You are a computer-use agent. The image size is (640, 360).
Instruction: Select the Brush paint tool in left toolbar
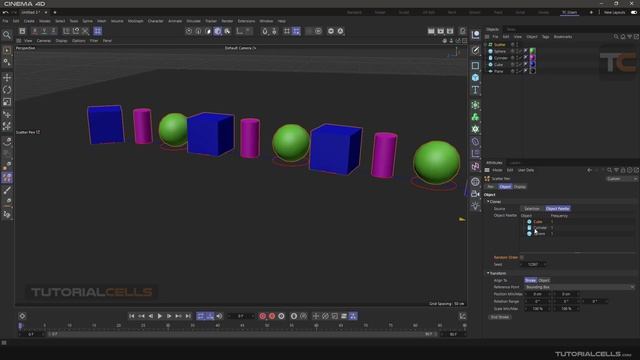click(7, 190)
